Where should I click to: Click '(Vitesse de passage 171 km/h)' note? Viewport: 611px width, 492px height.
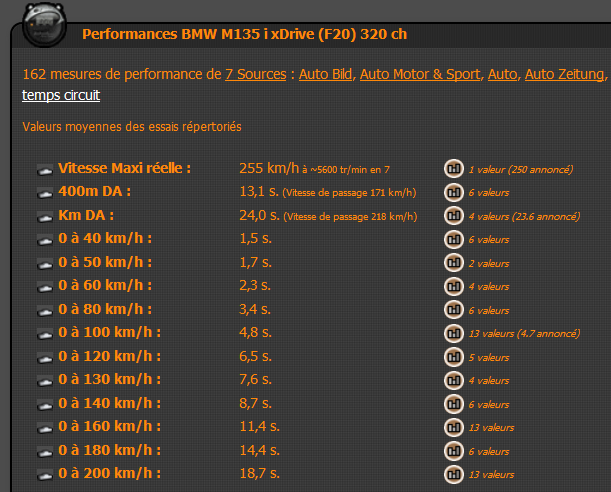pos(349,193)
